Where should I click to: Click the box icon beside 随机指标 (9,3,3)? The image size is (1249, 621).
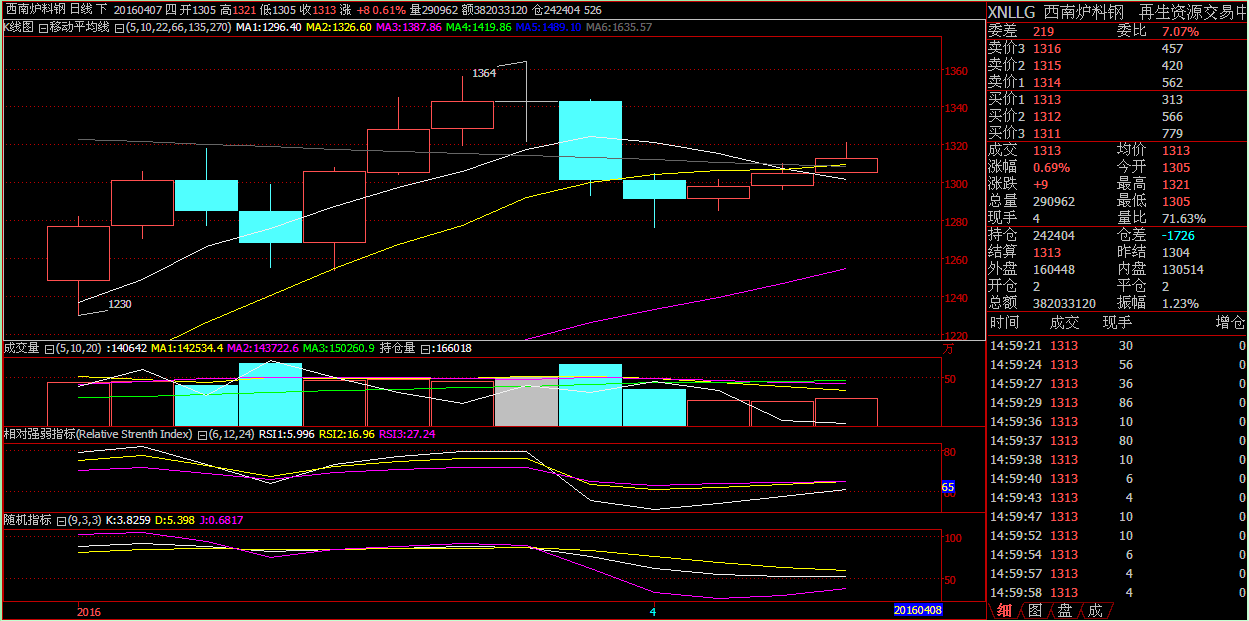point(61,521)
